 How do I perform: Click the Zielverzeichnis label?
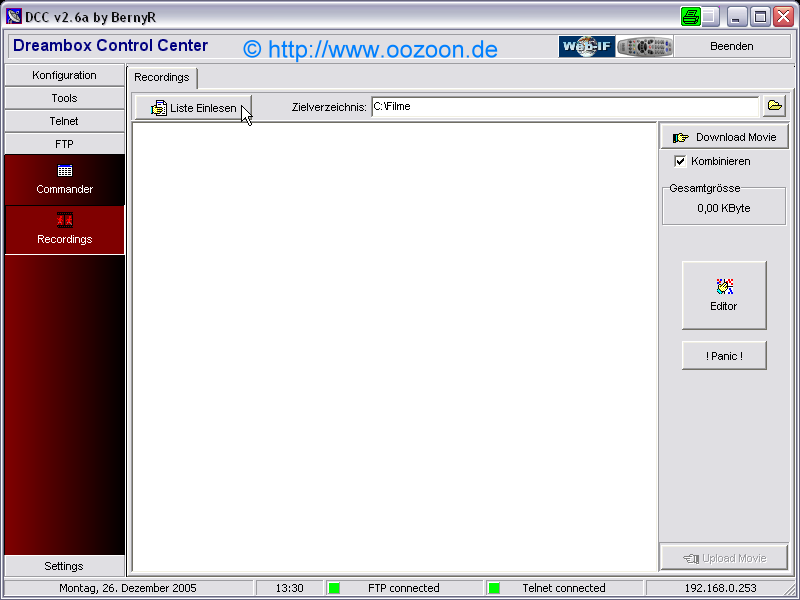coord(329,107)
